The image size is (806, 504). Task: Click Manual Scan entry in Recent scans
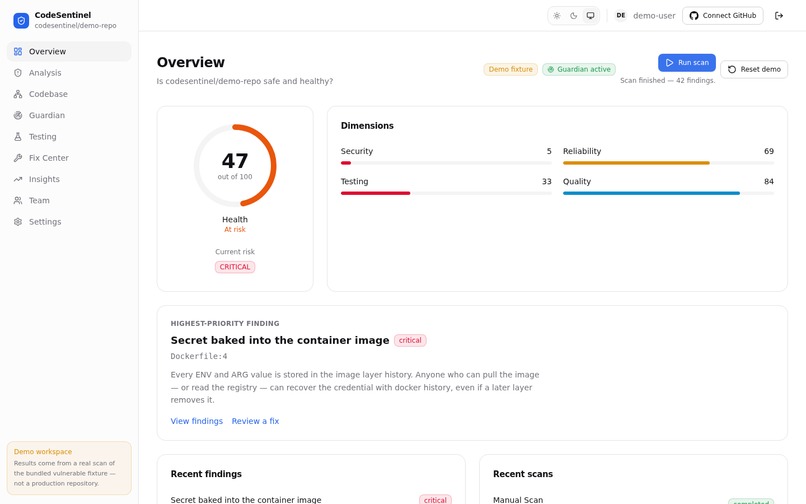pos(518,500)
